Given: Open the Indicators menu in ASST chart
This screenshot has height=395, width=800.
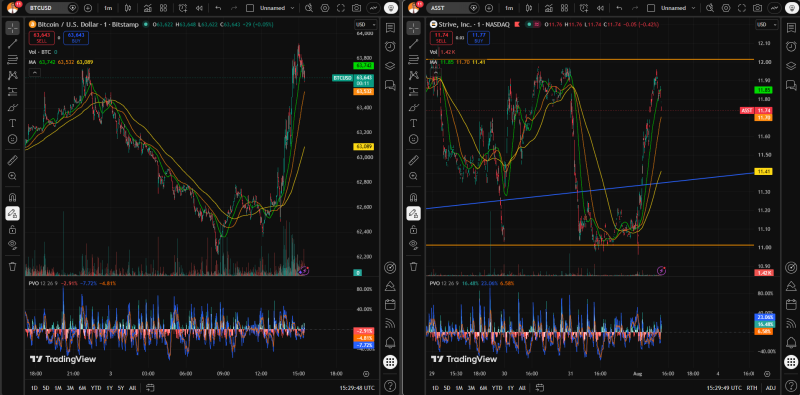Looking at the screenshot, I should click(x=548, y=8).
